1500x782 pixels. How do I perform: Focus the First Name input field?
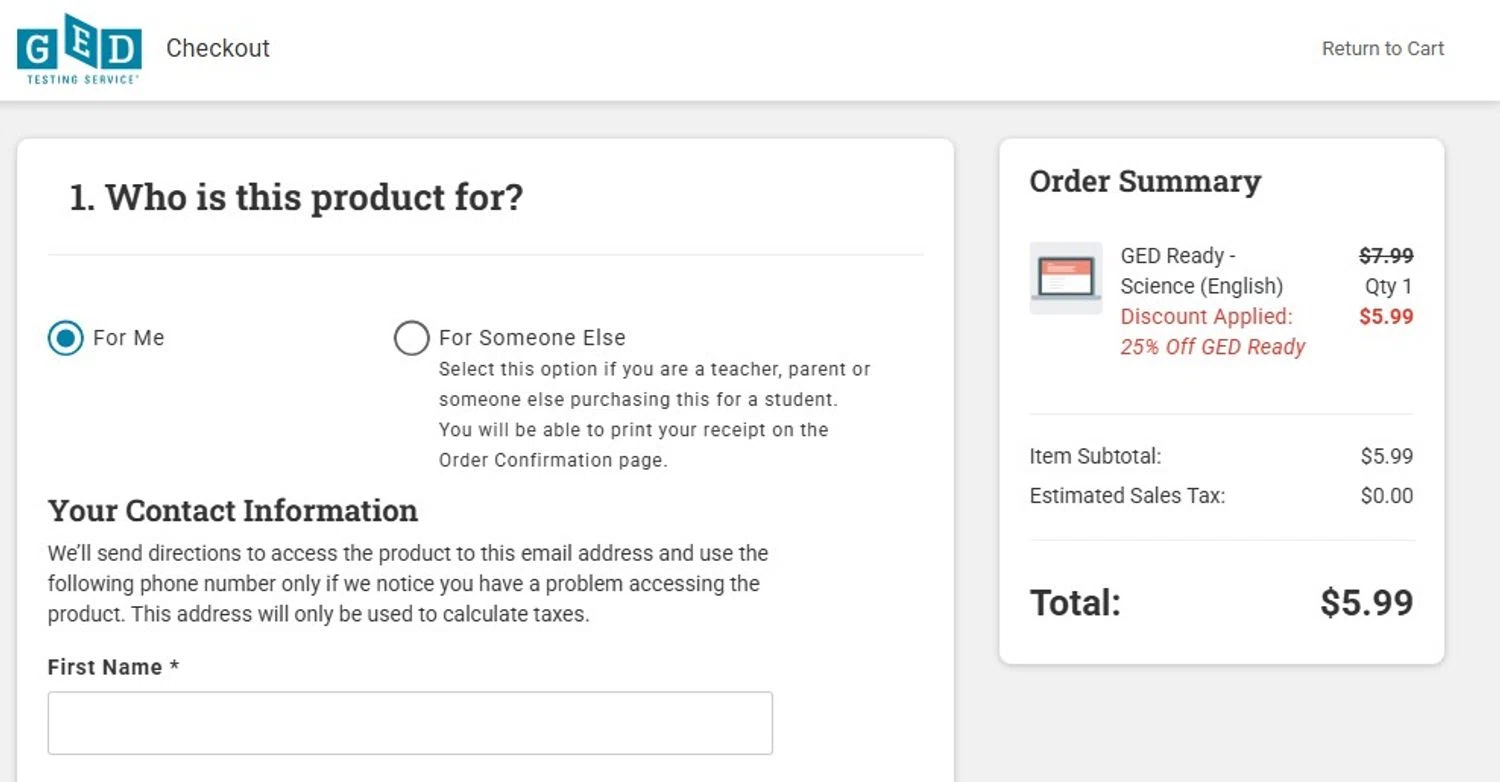tap(410, 723)
